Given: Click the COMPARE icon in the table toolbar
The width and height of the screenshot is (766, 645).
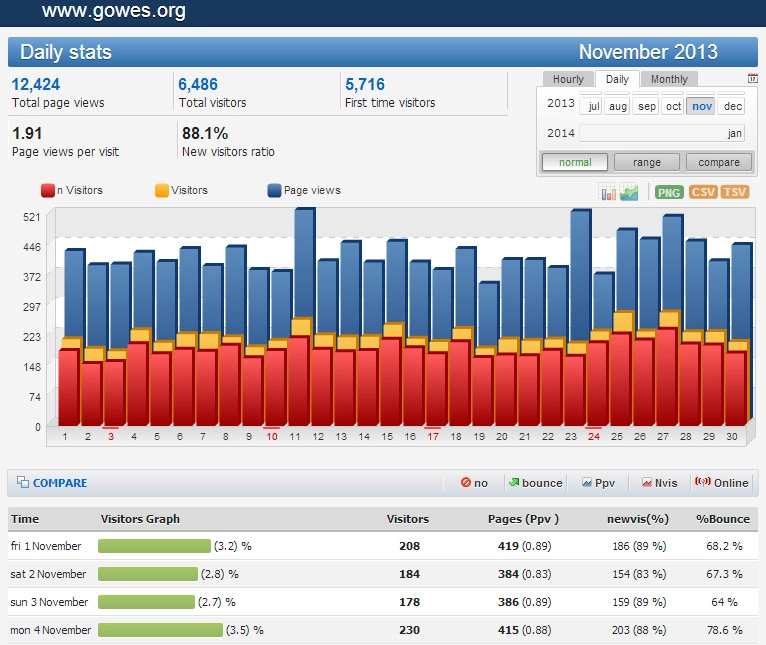Looking at the screenshot, I should coord(23,483).
